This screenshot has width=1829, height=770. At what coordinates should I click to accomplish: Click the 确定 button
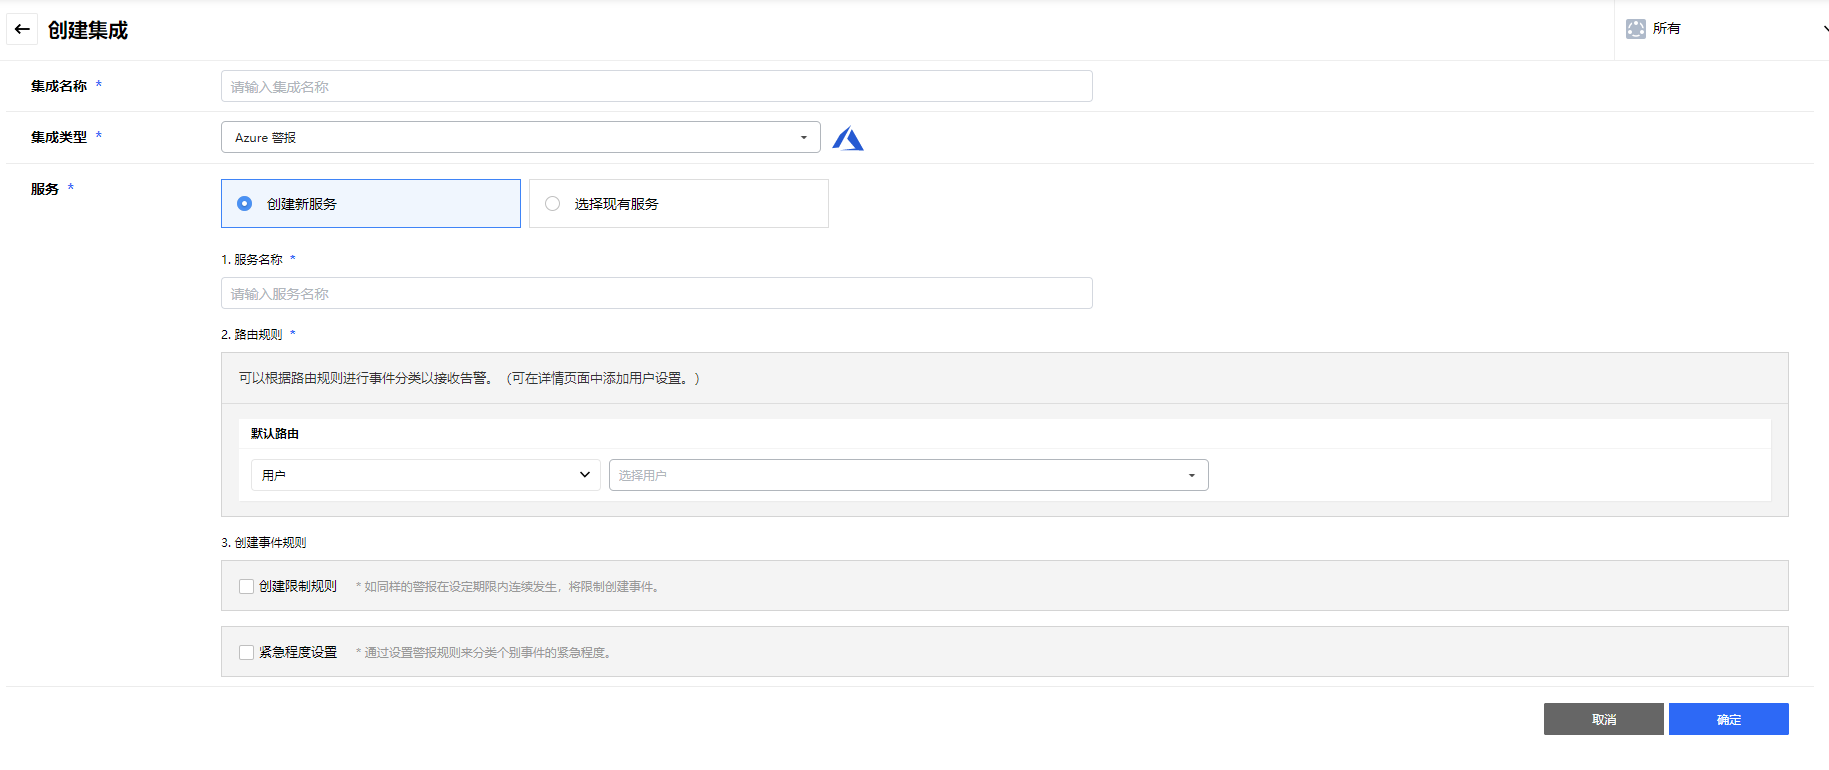click(1728, 719)
